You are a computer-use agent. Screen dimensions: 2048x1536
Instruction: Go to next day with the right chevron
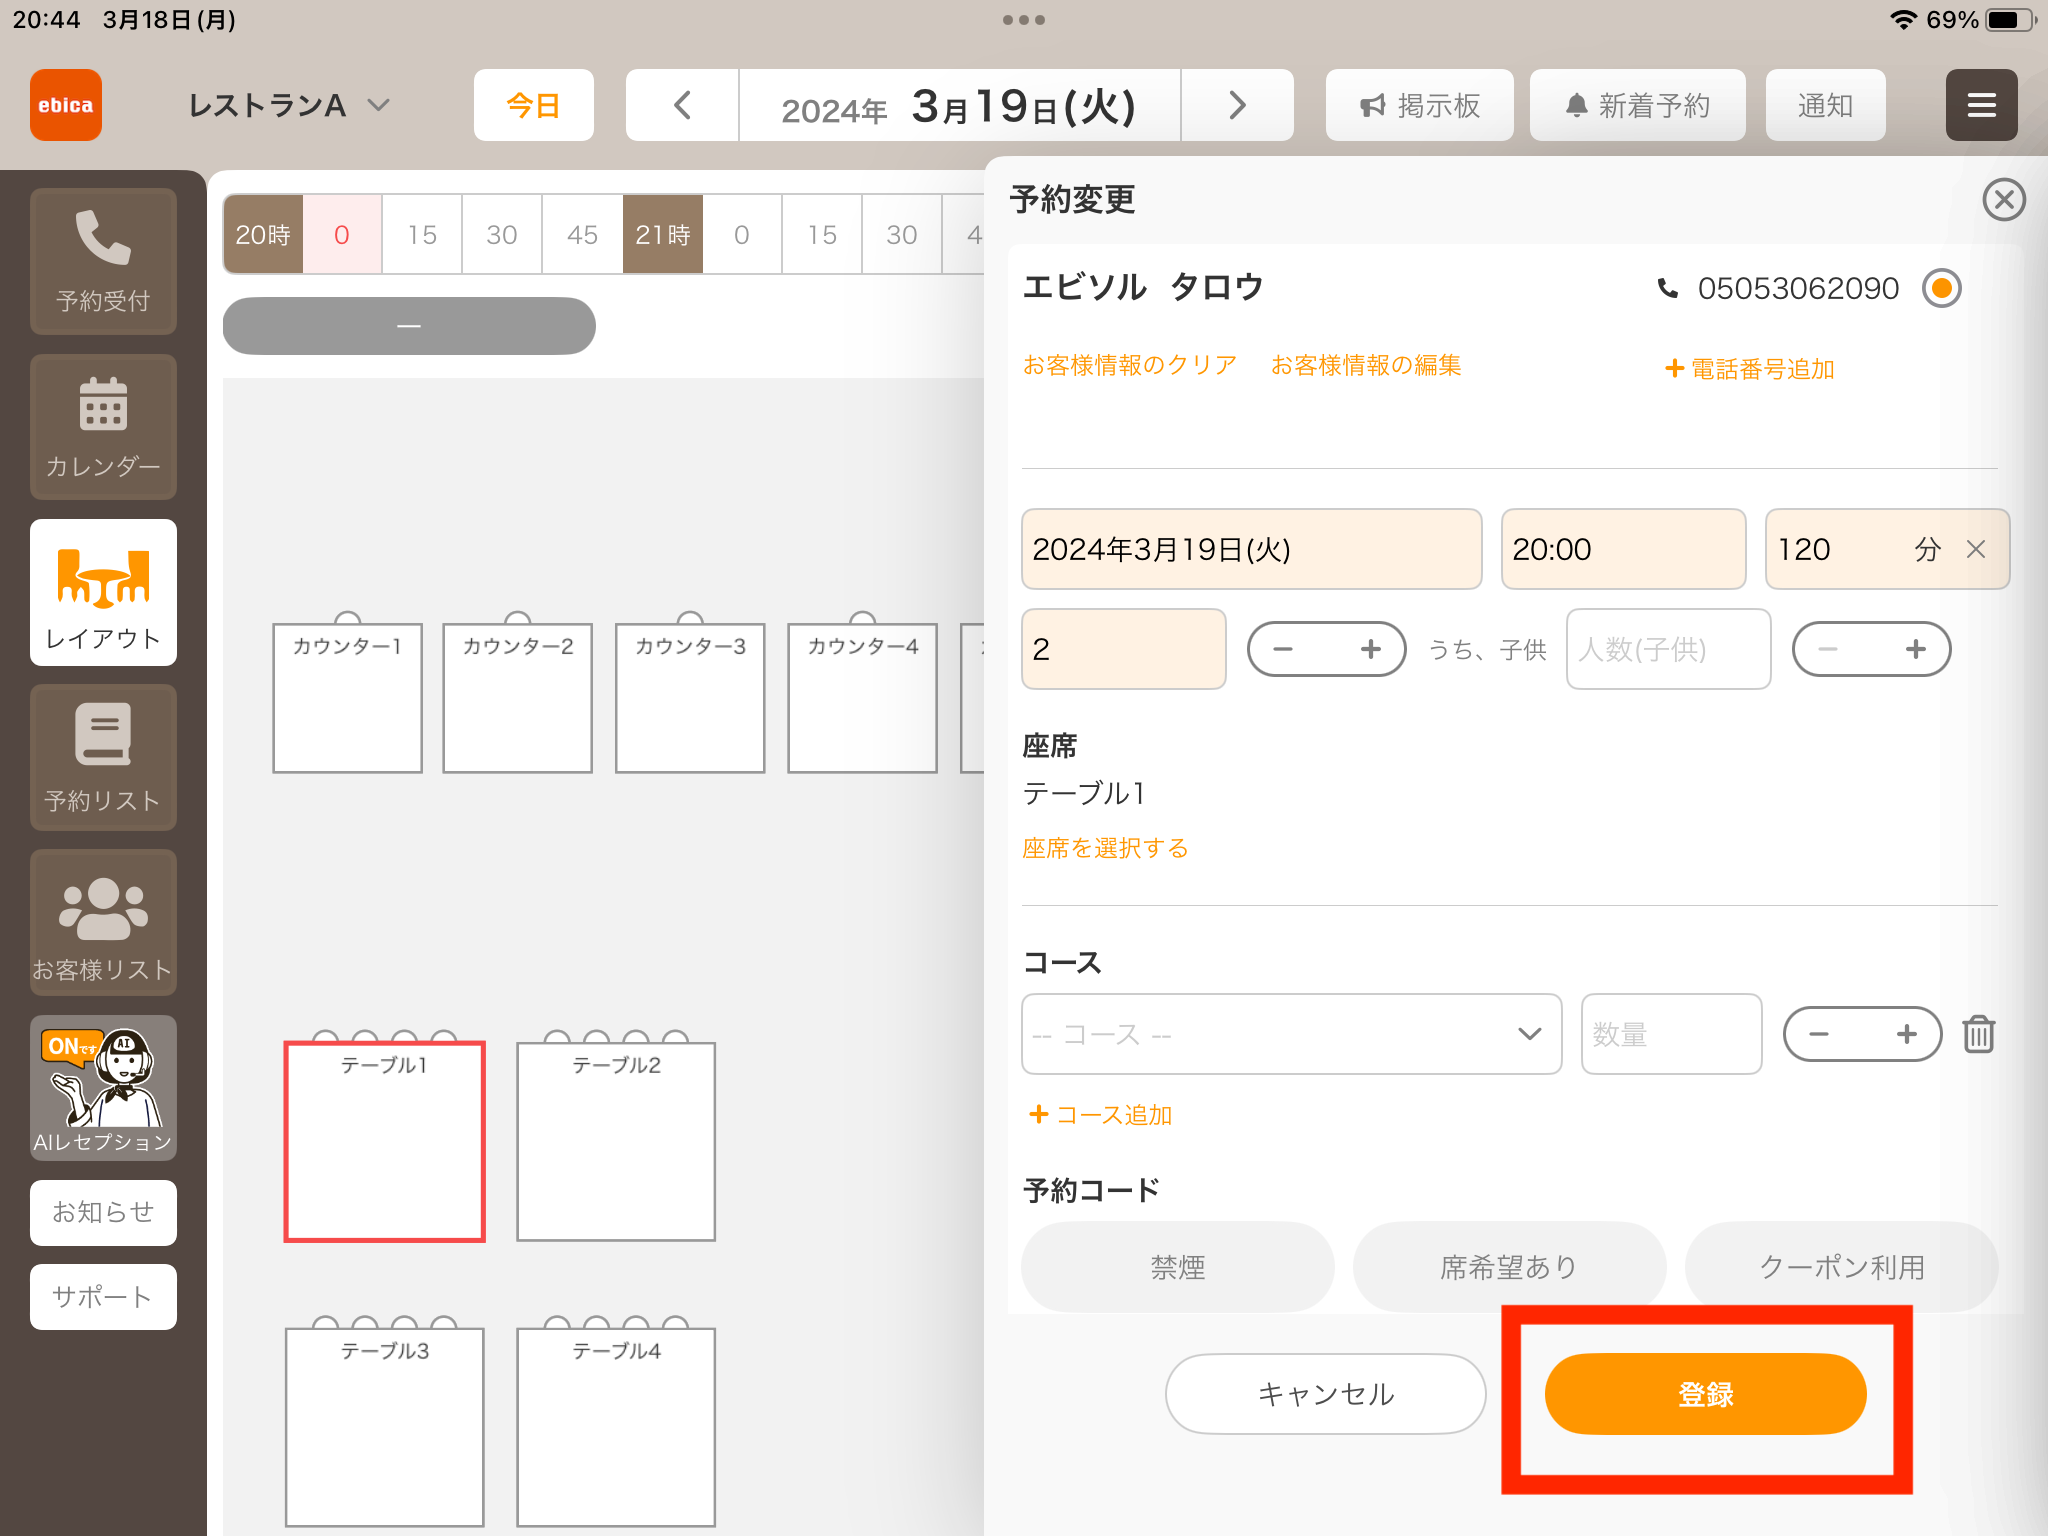(1237, 105)
